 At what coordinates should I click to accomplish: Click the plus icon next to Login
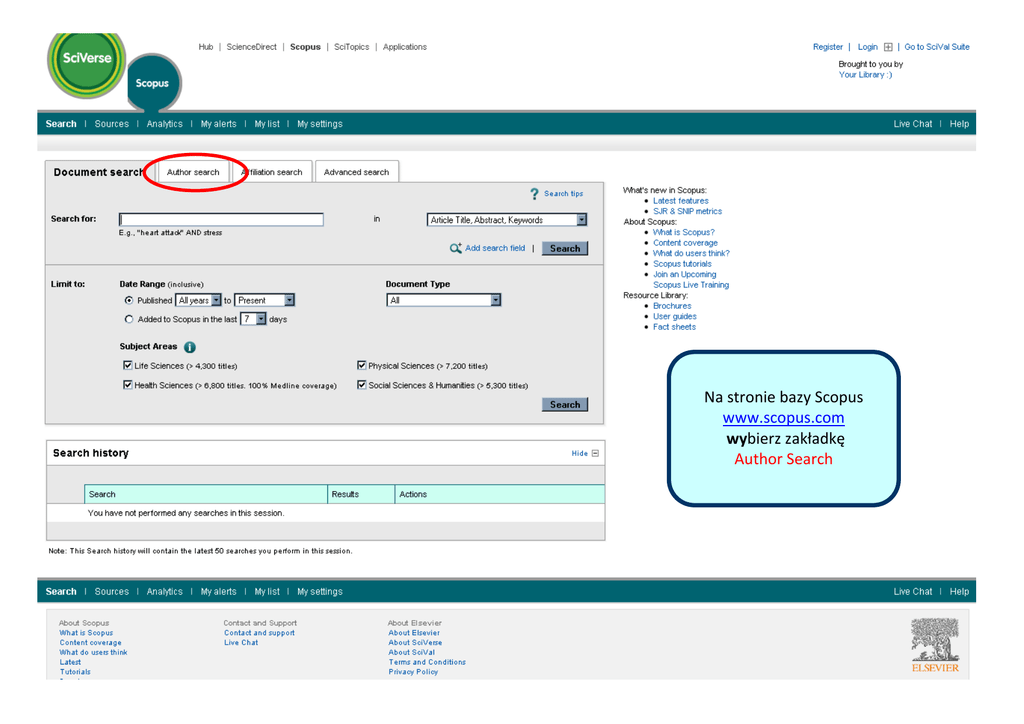(x=888, y=47)
